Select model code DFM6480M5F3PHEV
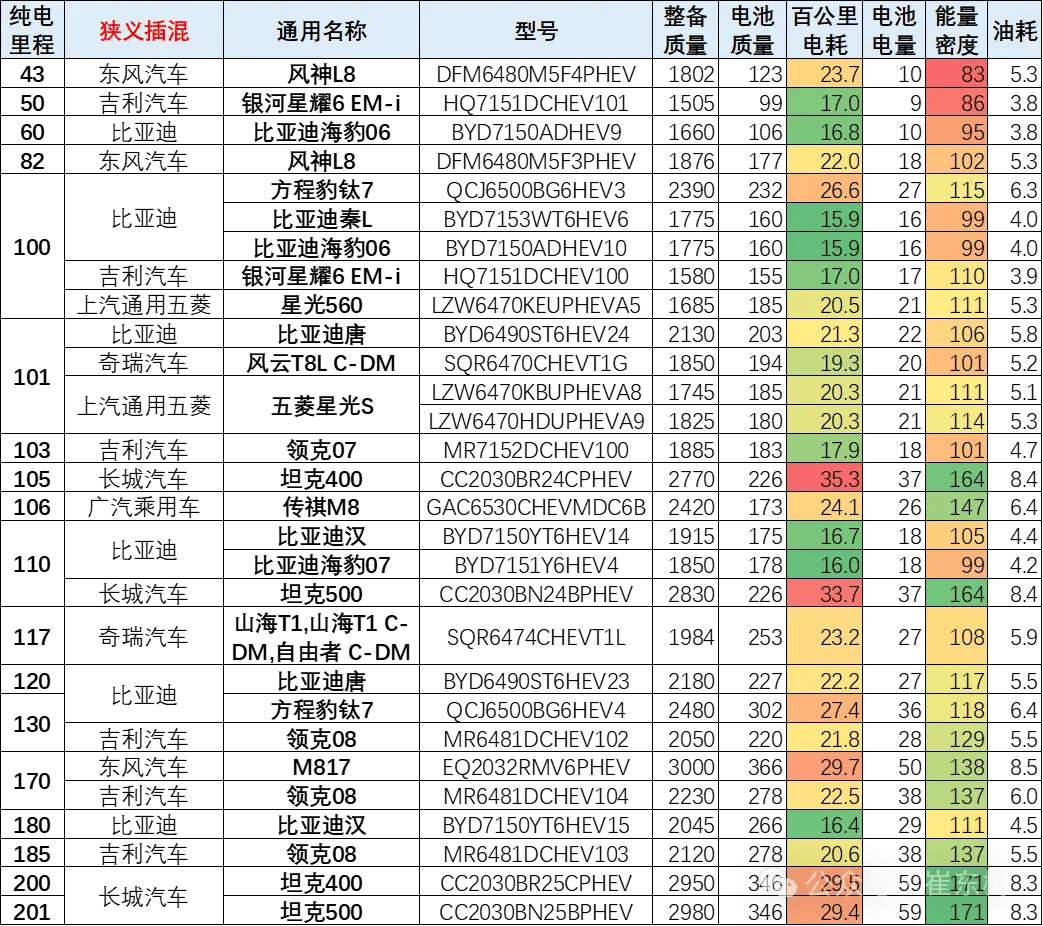Screen dimensions: 1043x926 (536, 161)
